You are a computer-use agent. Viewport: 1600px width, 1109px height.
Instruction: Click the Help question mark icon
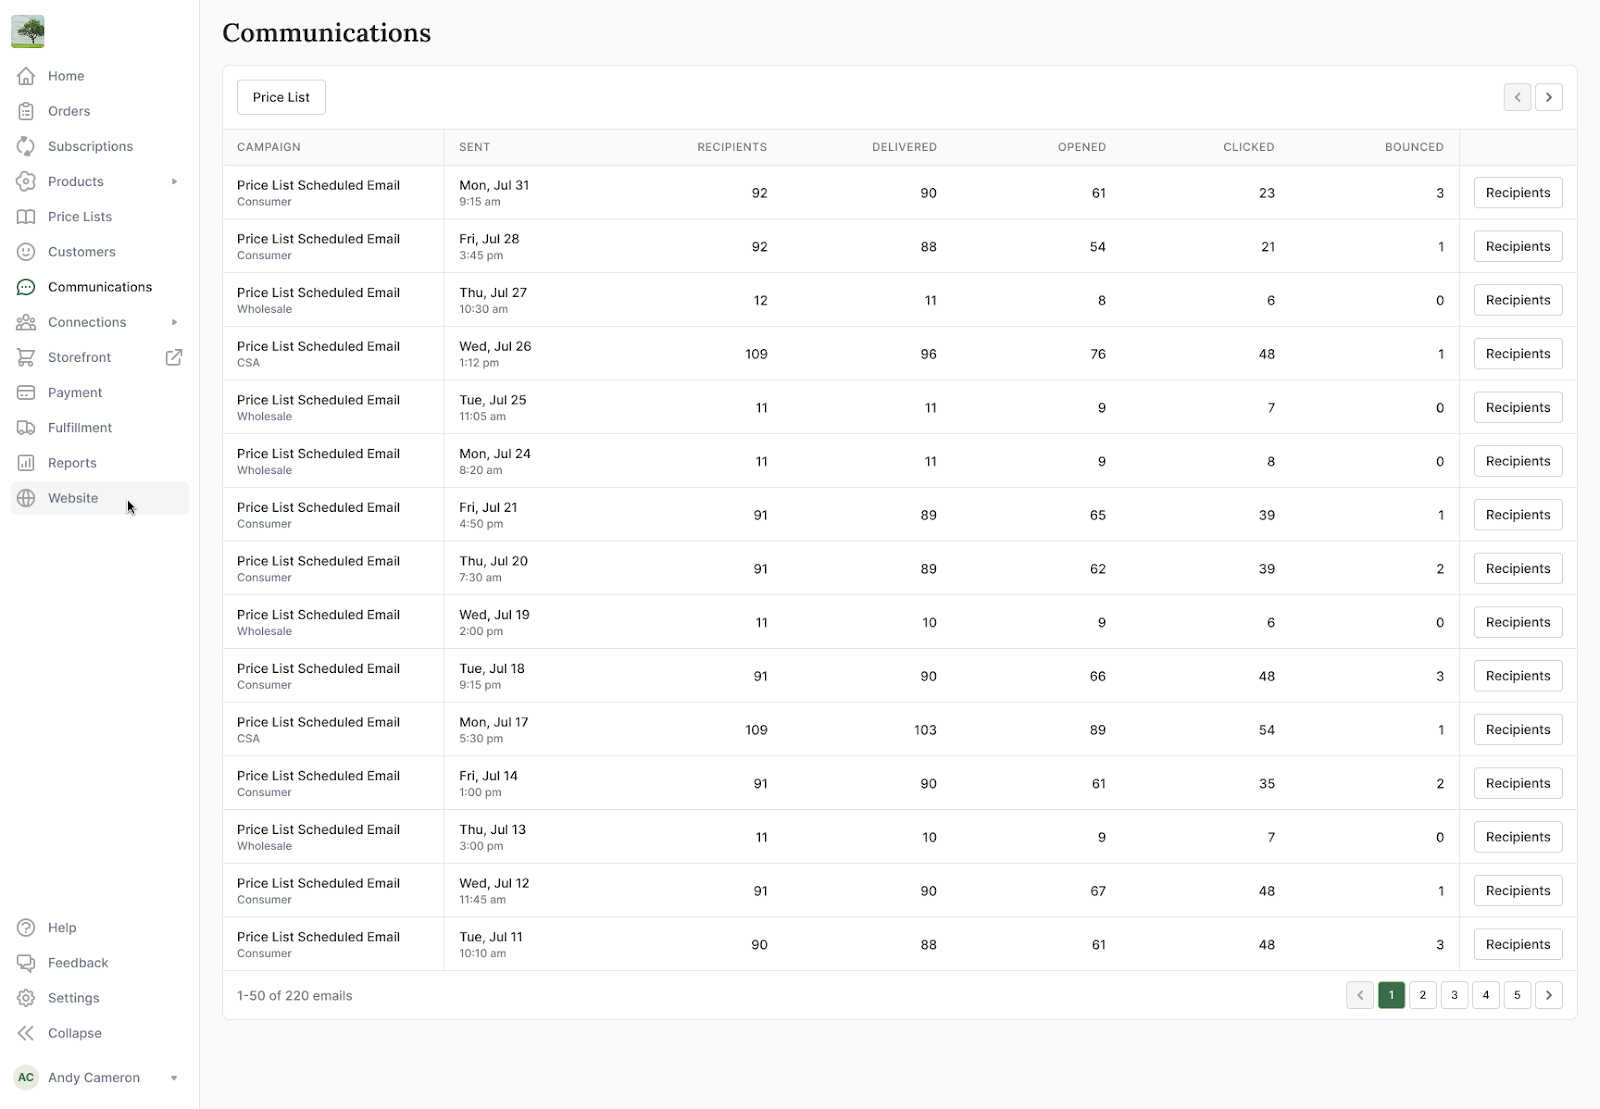(x=26, y=928)
